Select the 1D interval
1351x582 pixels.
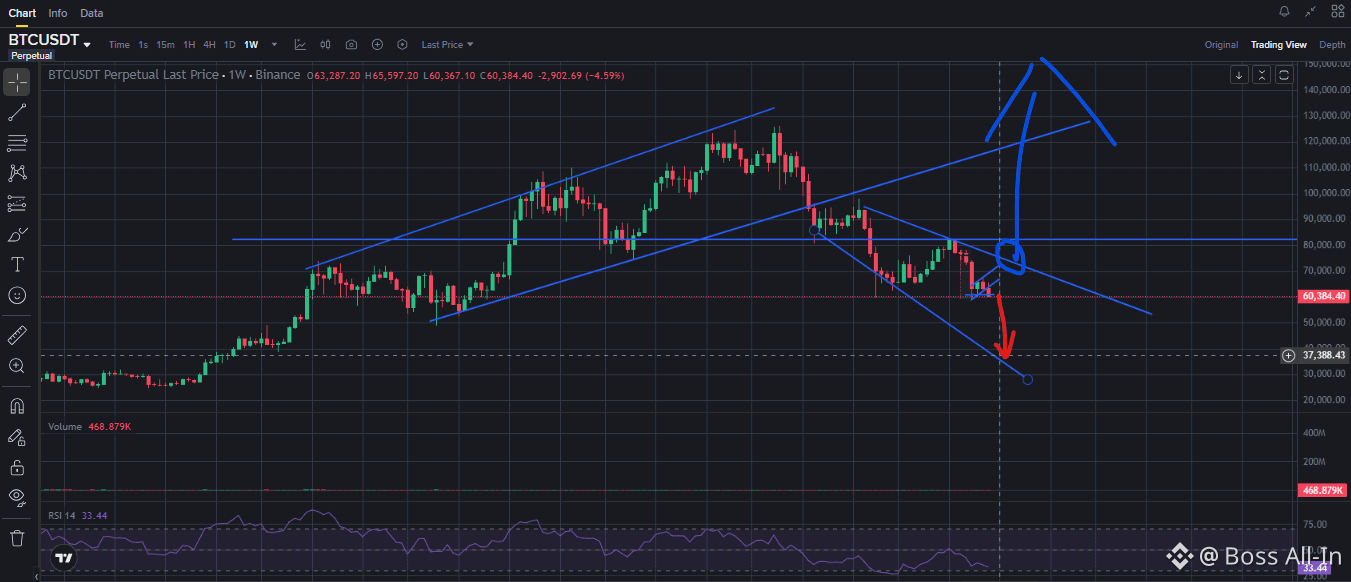(x=229, y=44)
